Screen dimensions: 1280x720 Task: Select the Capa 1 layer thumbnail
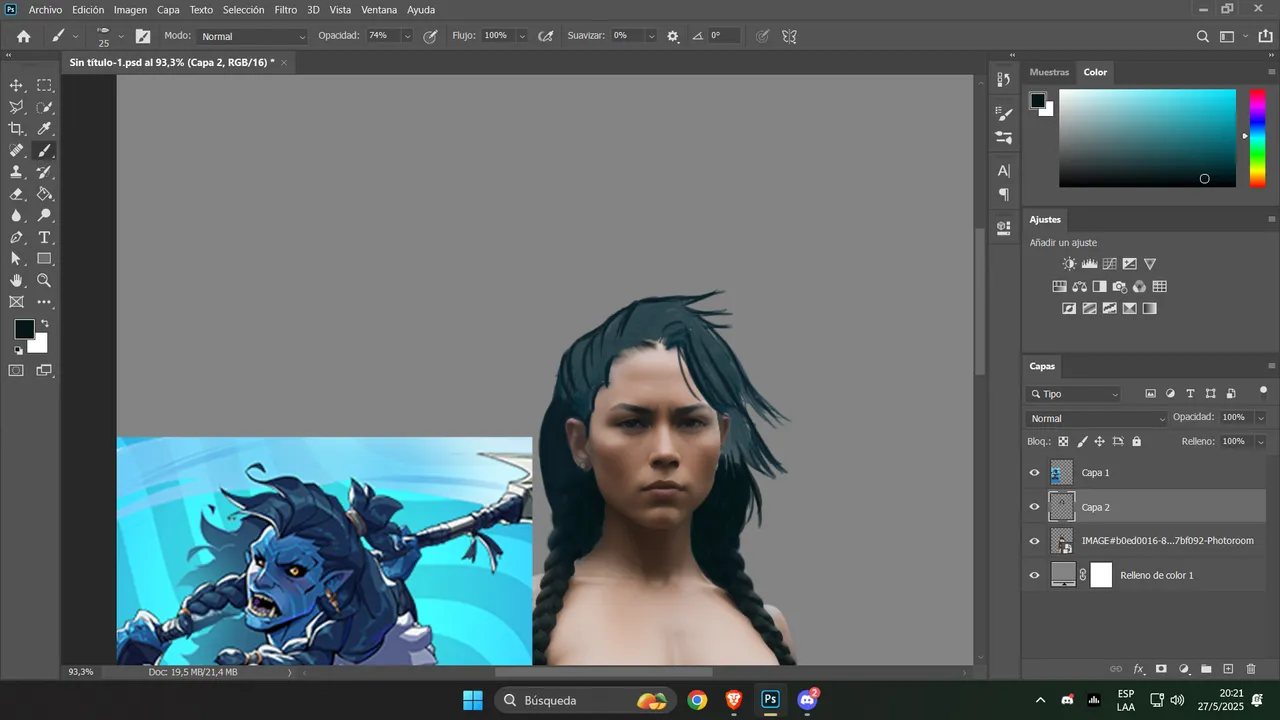1061,473
